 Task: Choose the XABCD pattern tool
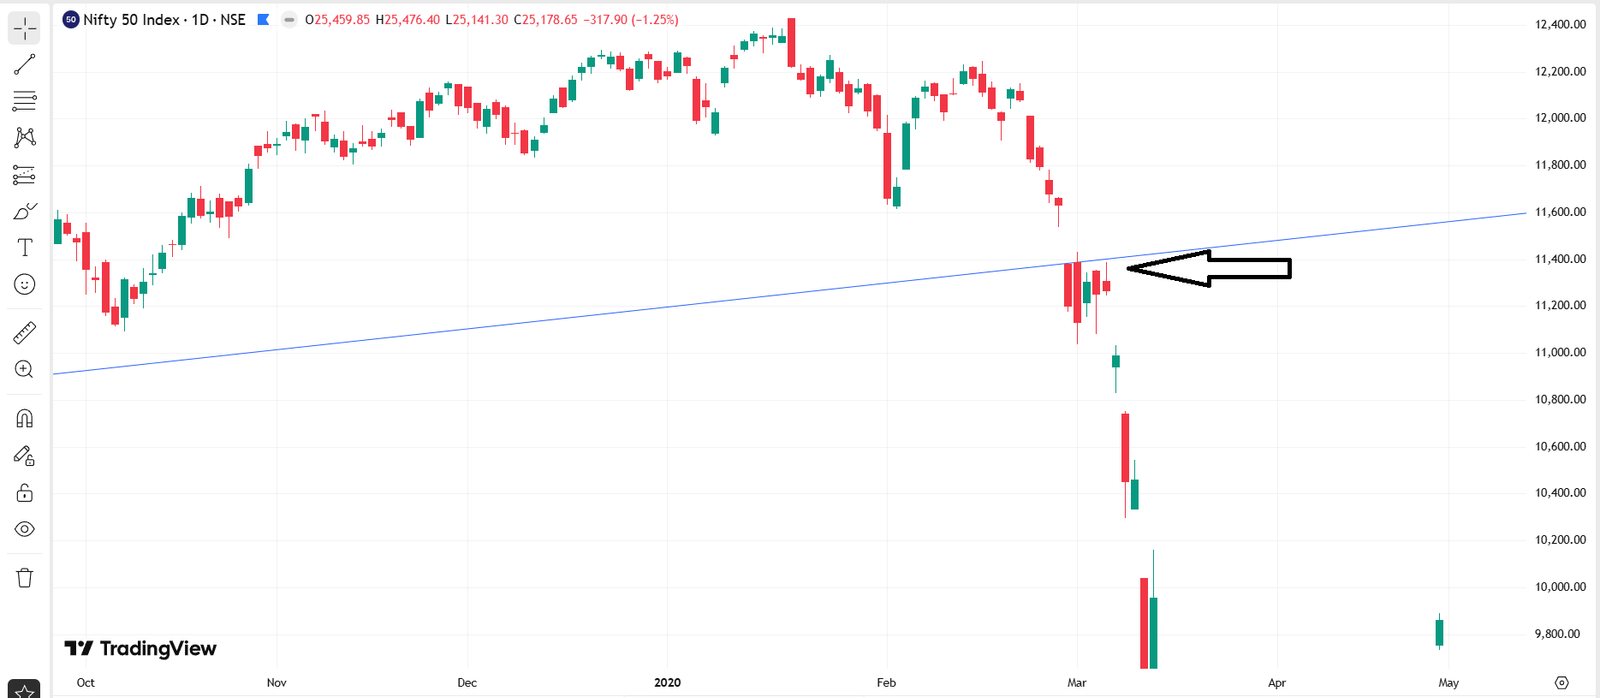coord(25,137)
